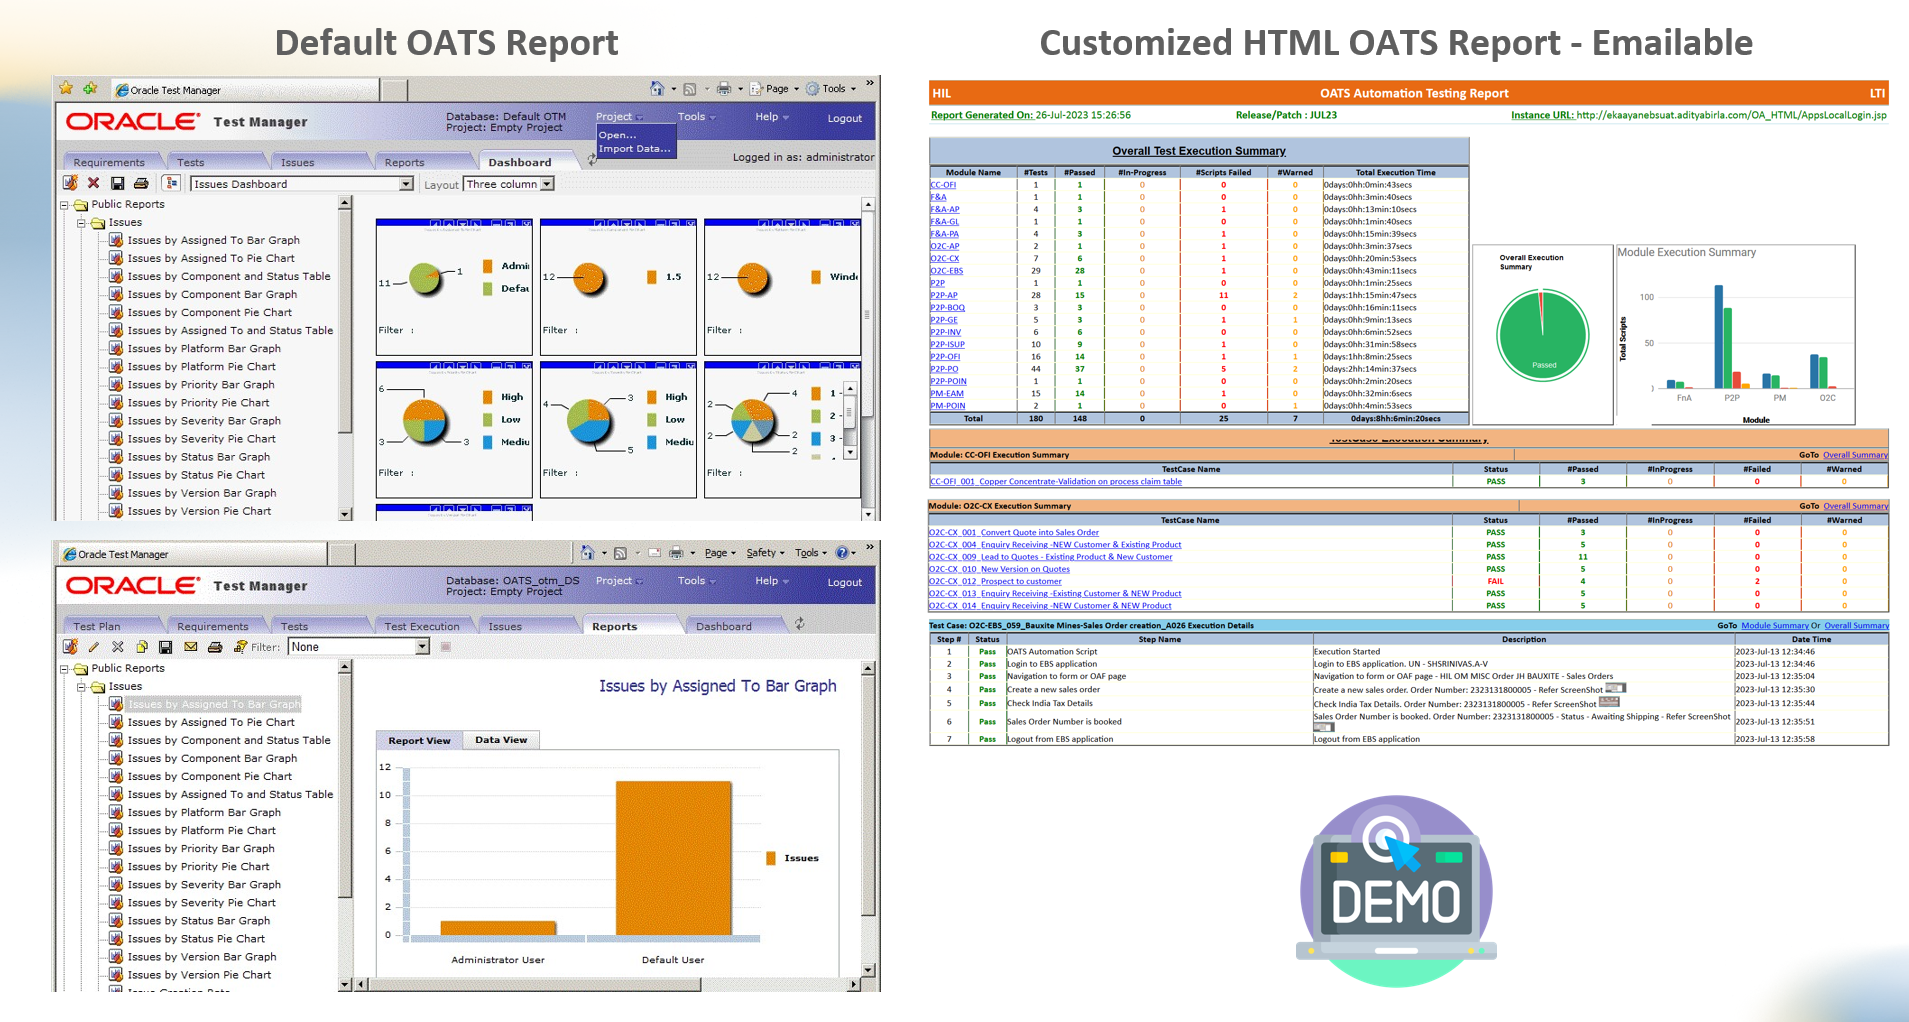Email the report using the envelope icon
Screen dimensions: 1909x1022
click(x=191, y=646)
